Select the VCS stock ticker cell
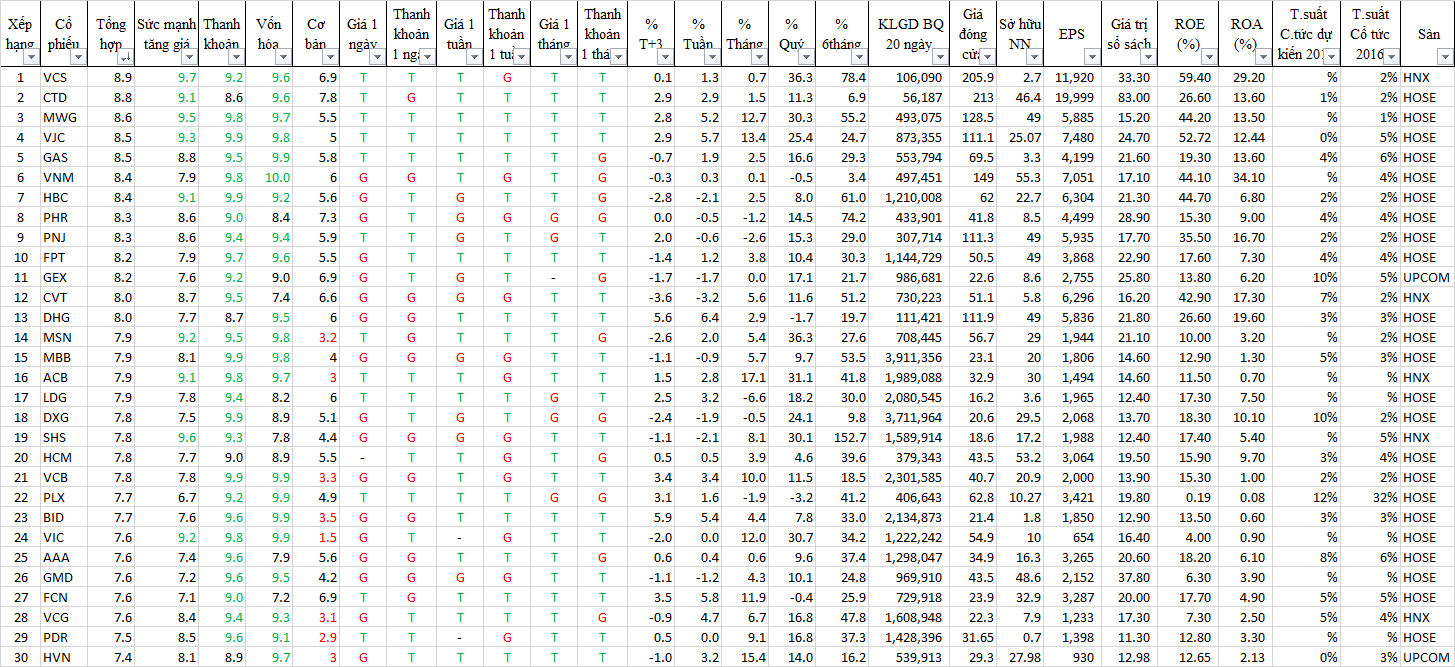The height and width of the screenshot is (667, 1455). (x=65, y=77)
